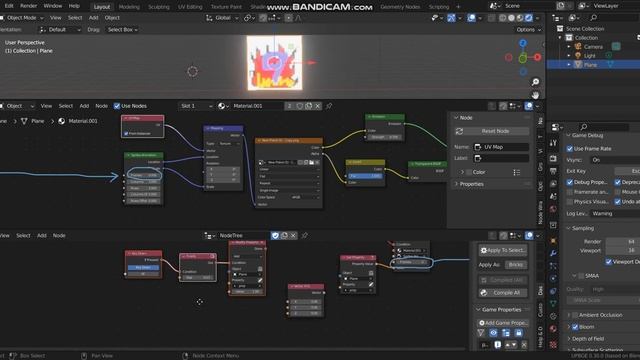This screenshot has height=360, width=640.
Task: Open the Vsync On dropdown
Action: click(x=615, y=160)
